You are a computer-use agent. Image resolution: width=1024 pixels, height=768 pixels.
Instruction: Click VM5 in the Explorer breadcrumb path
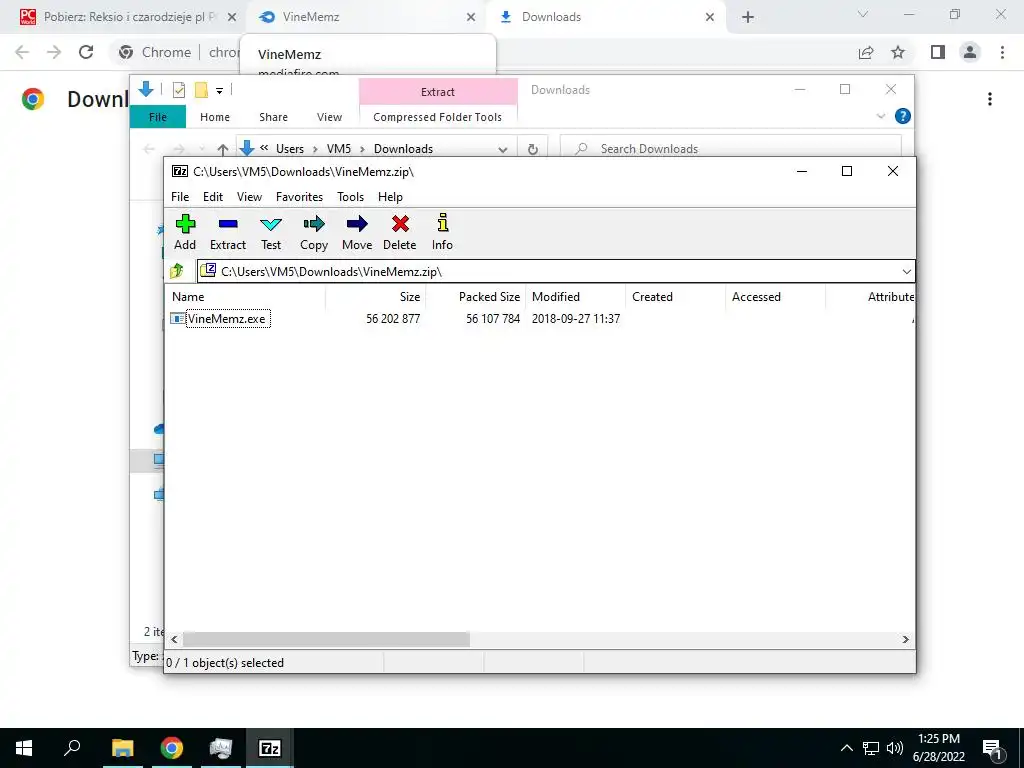[339, 149]
